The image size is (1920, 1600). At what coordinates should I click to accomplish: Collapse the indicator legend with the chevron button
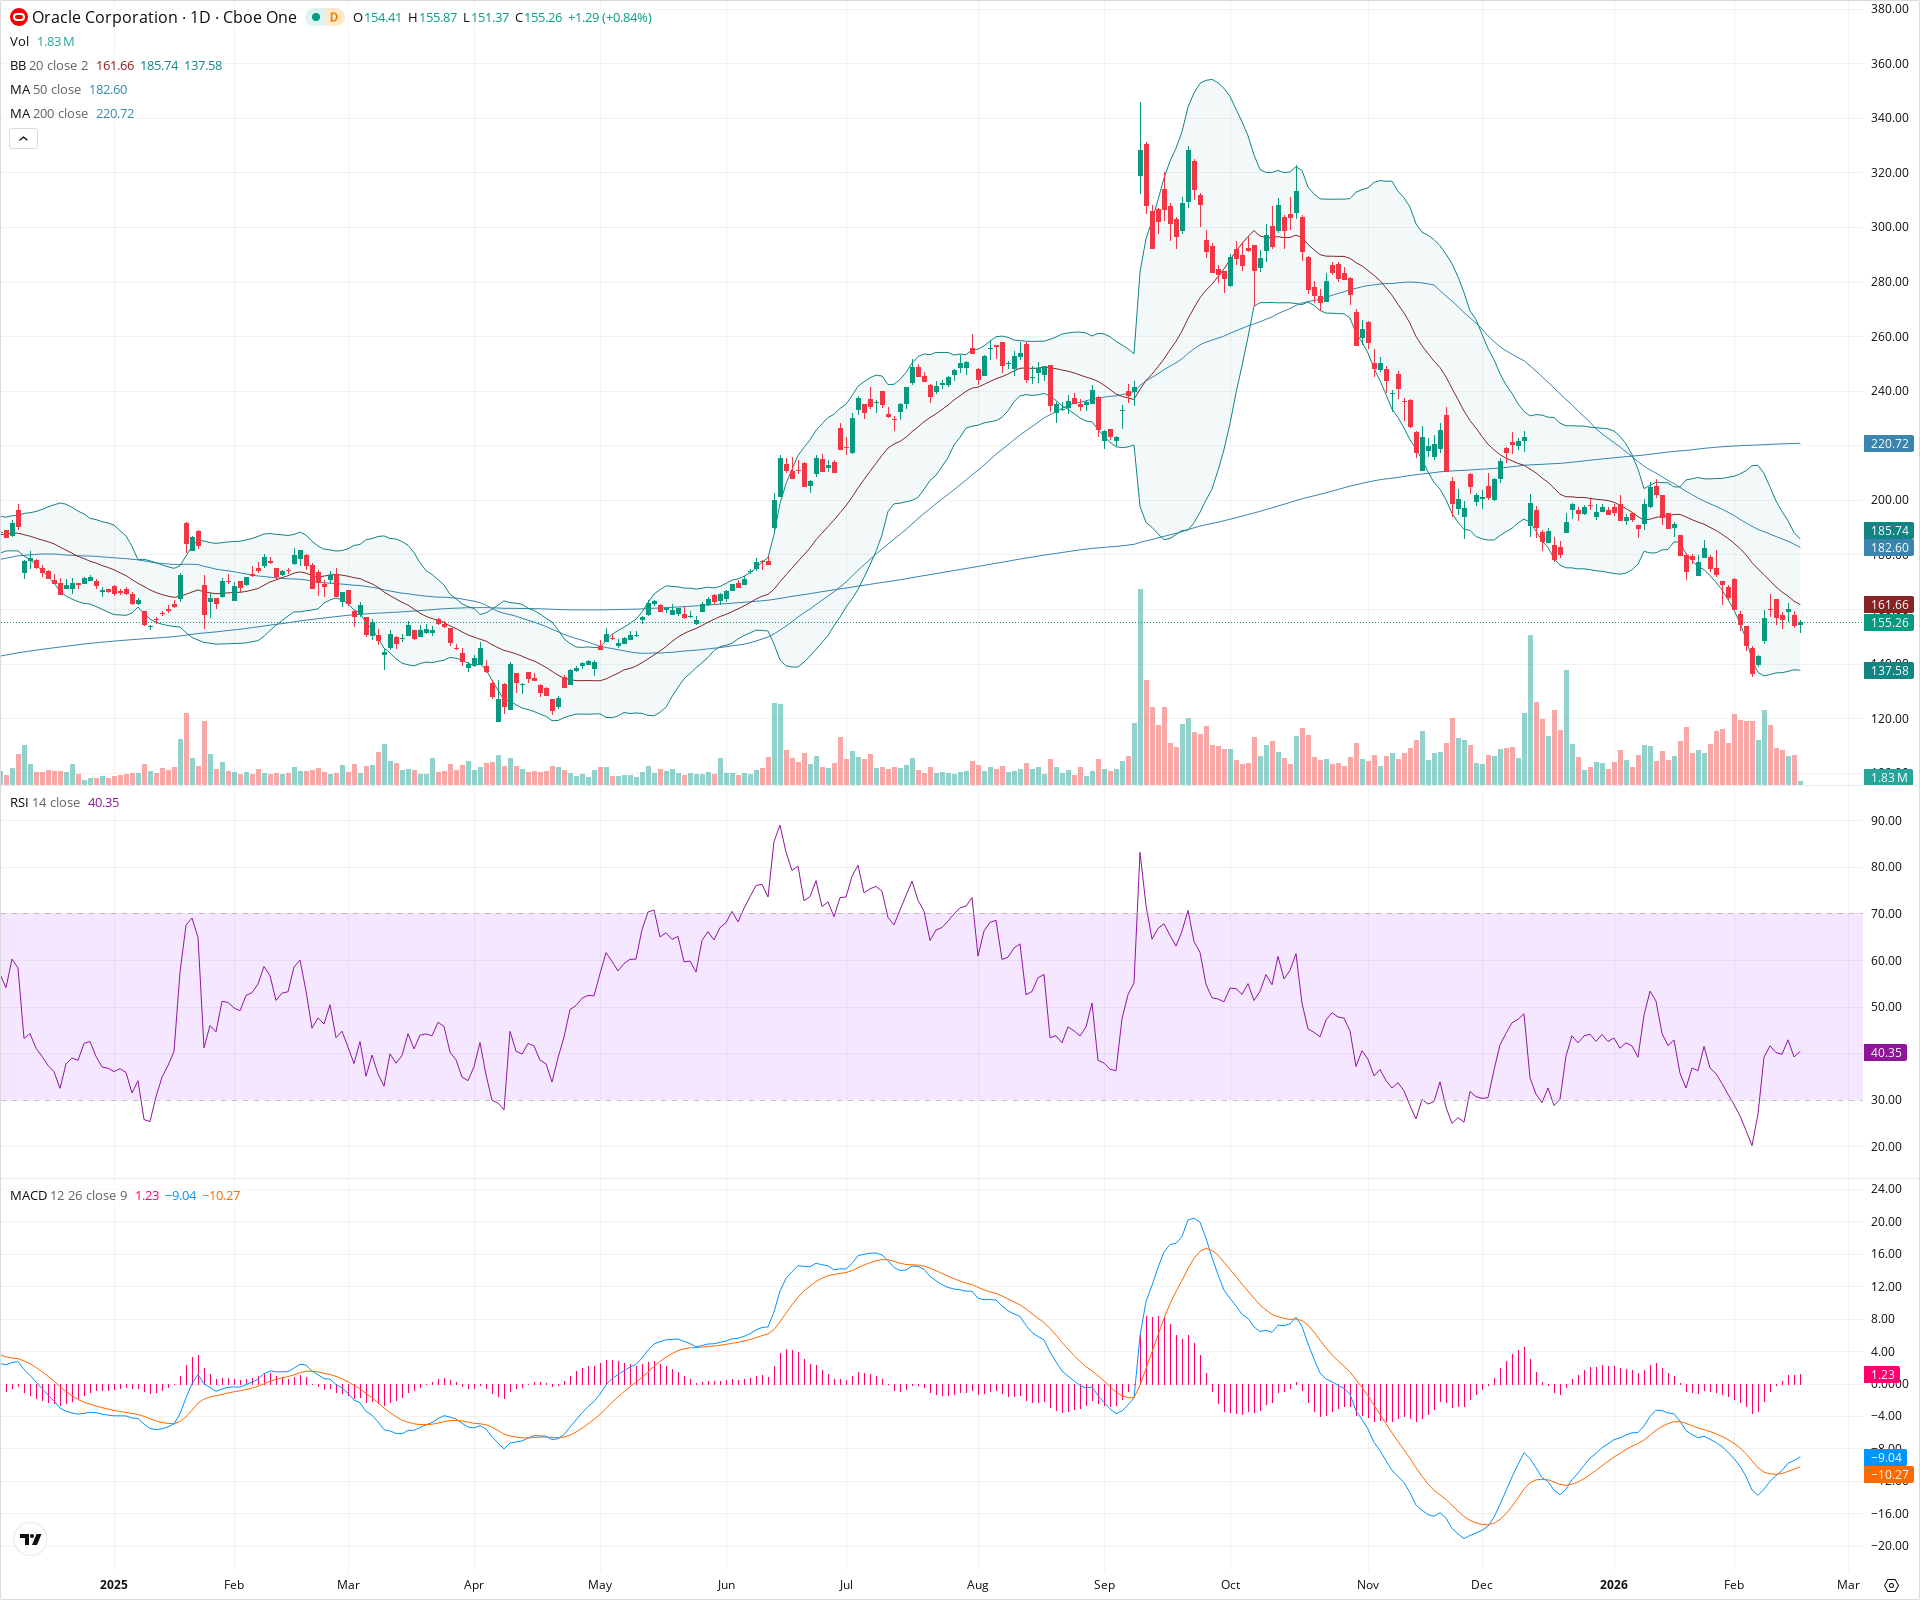23,138
